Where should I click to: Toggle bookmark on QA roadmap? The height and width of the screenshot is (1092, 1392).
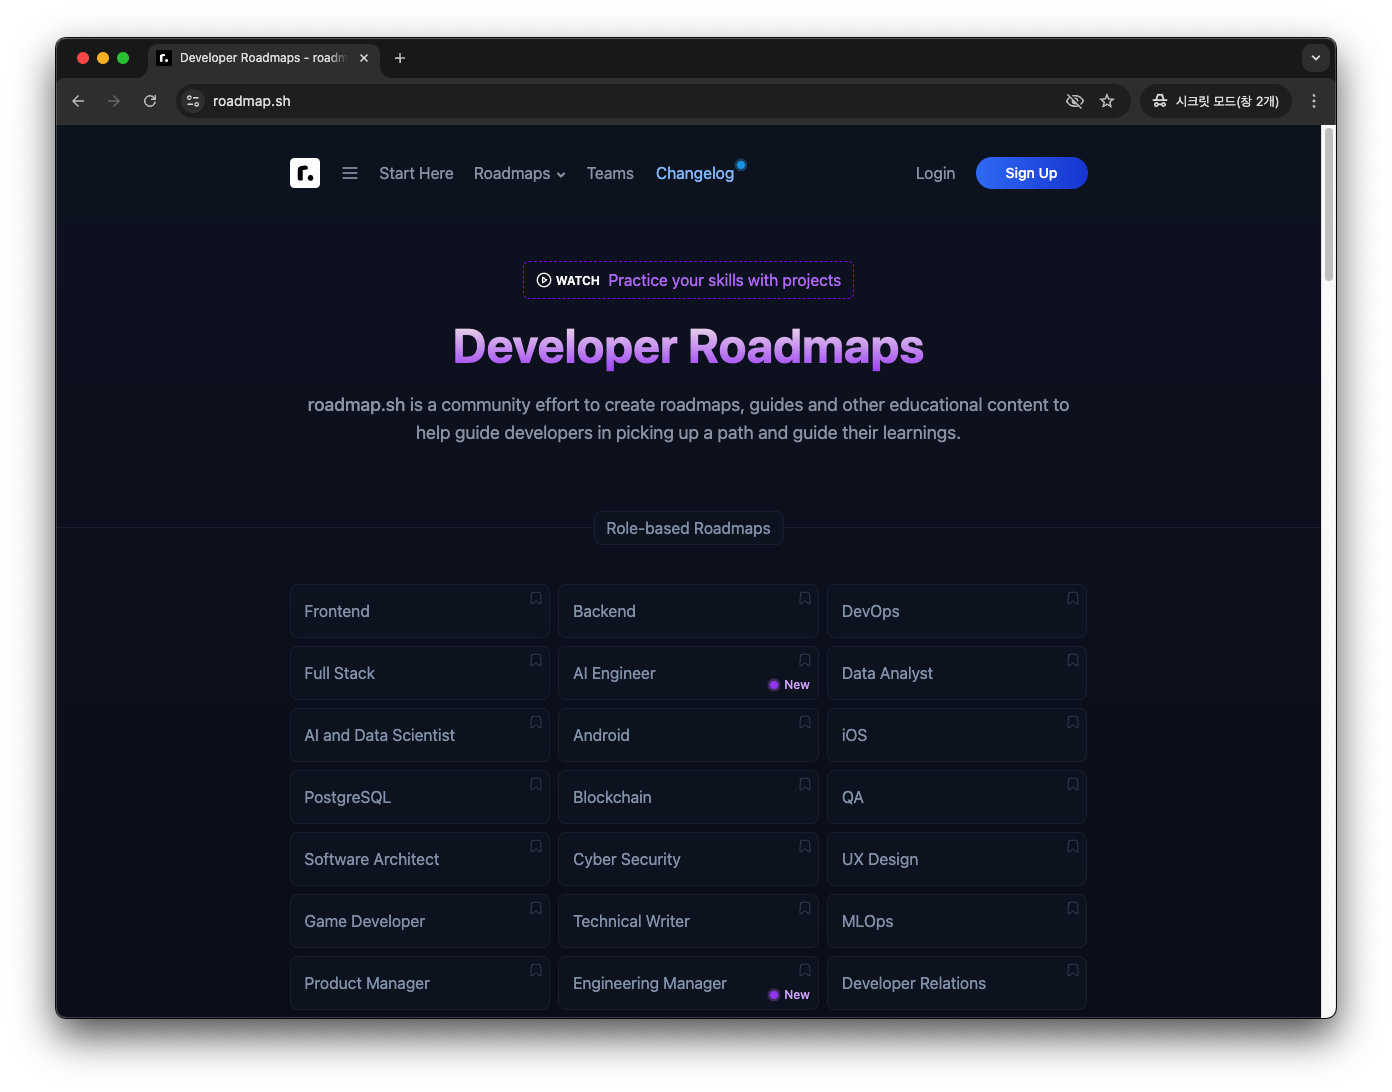click(1073, 784)
